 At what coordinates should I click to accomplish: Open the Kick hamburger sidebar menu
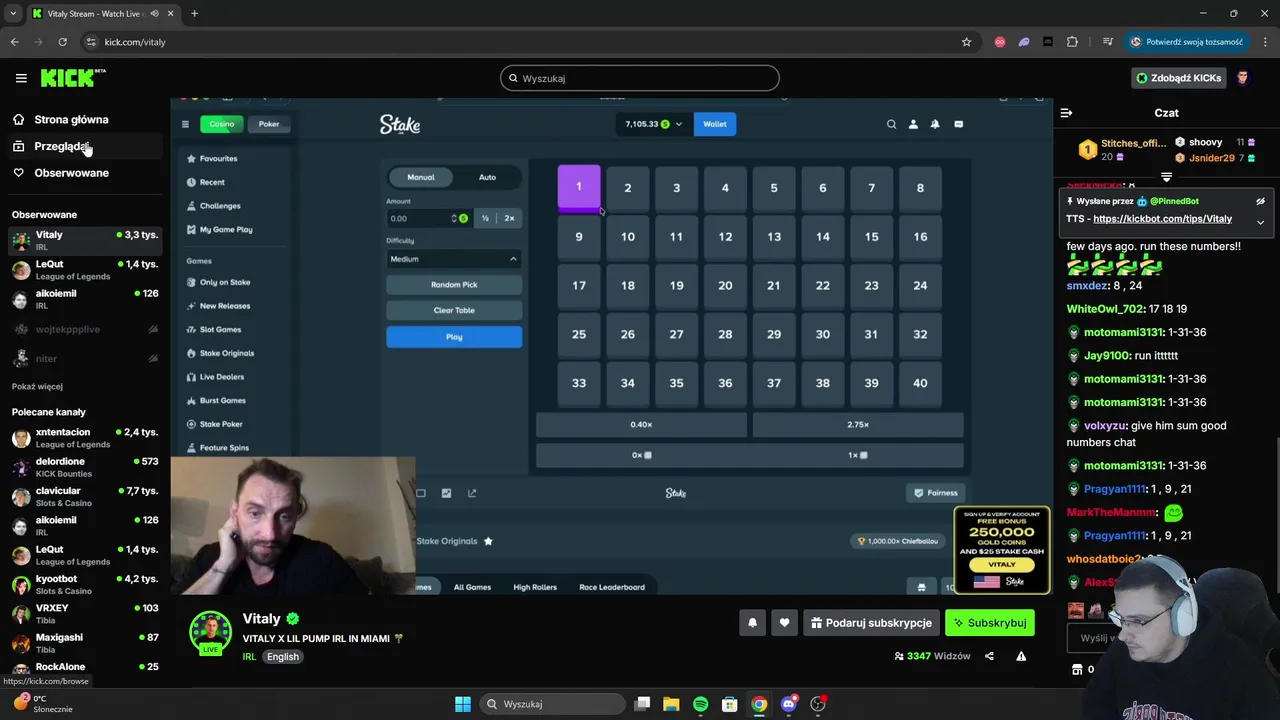click(21, 78)
